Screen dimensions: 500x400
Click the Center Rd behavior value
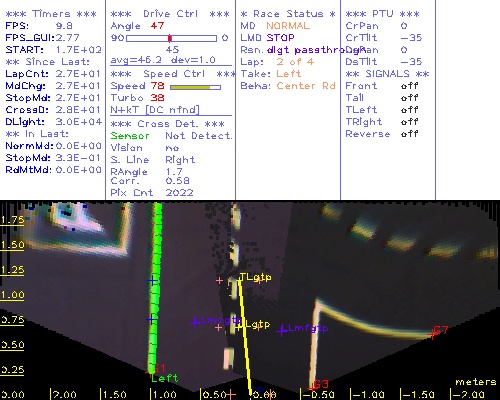point(306,86)
